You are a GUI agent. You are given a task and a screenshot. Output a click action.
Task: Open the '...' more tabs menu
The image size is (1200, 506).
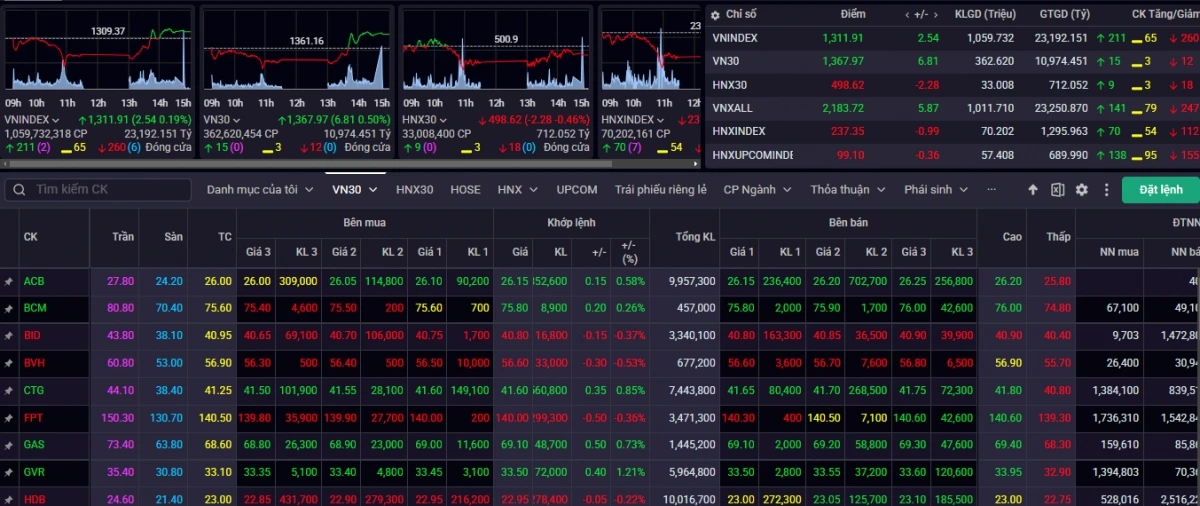[991, 189]
